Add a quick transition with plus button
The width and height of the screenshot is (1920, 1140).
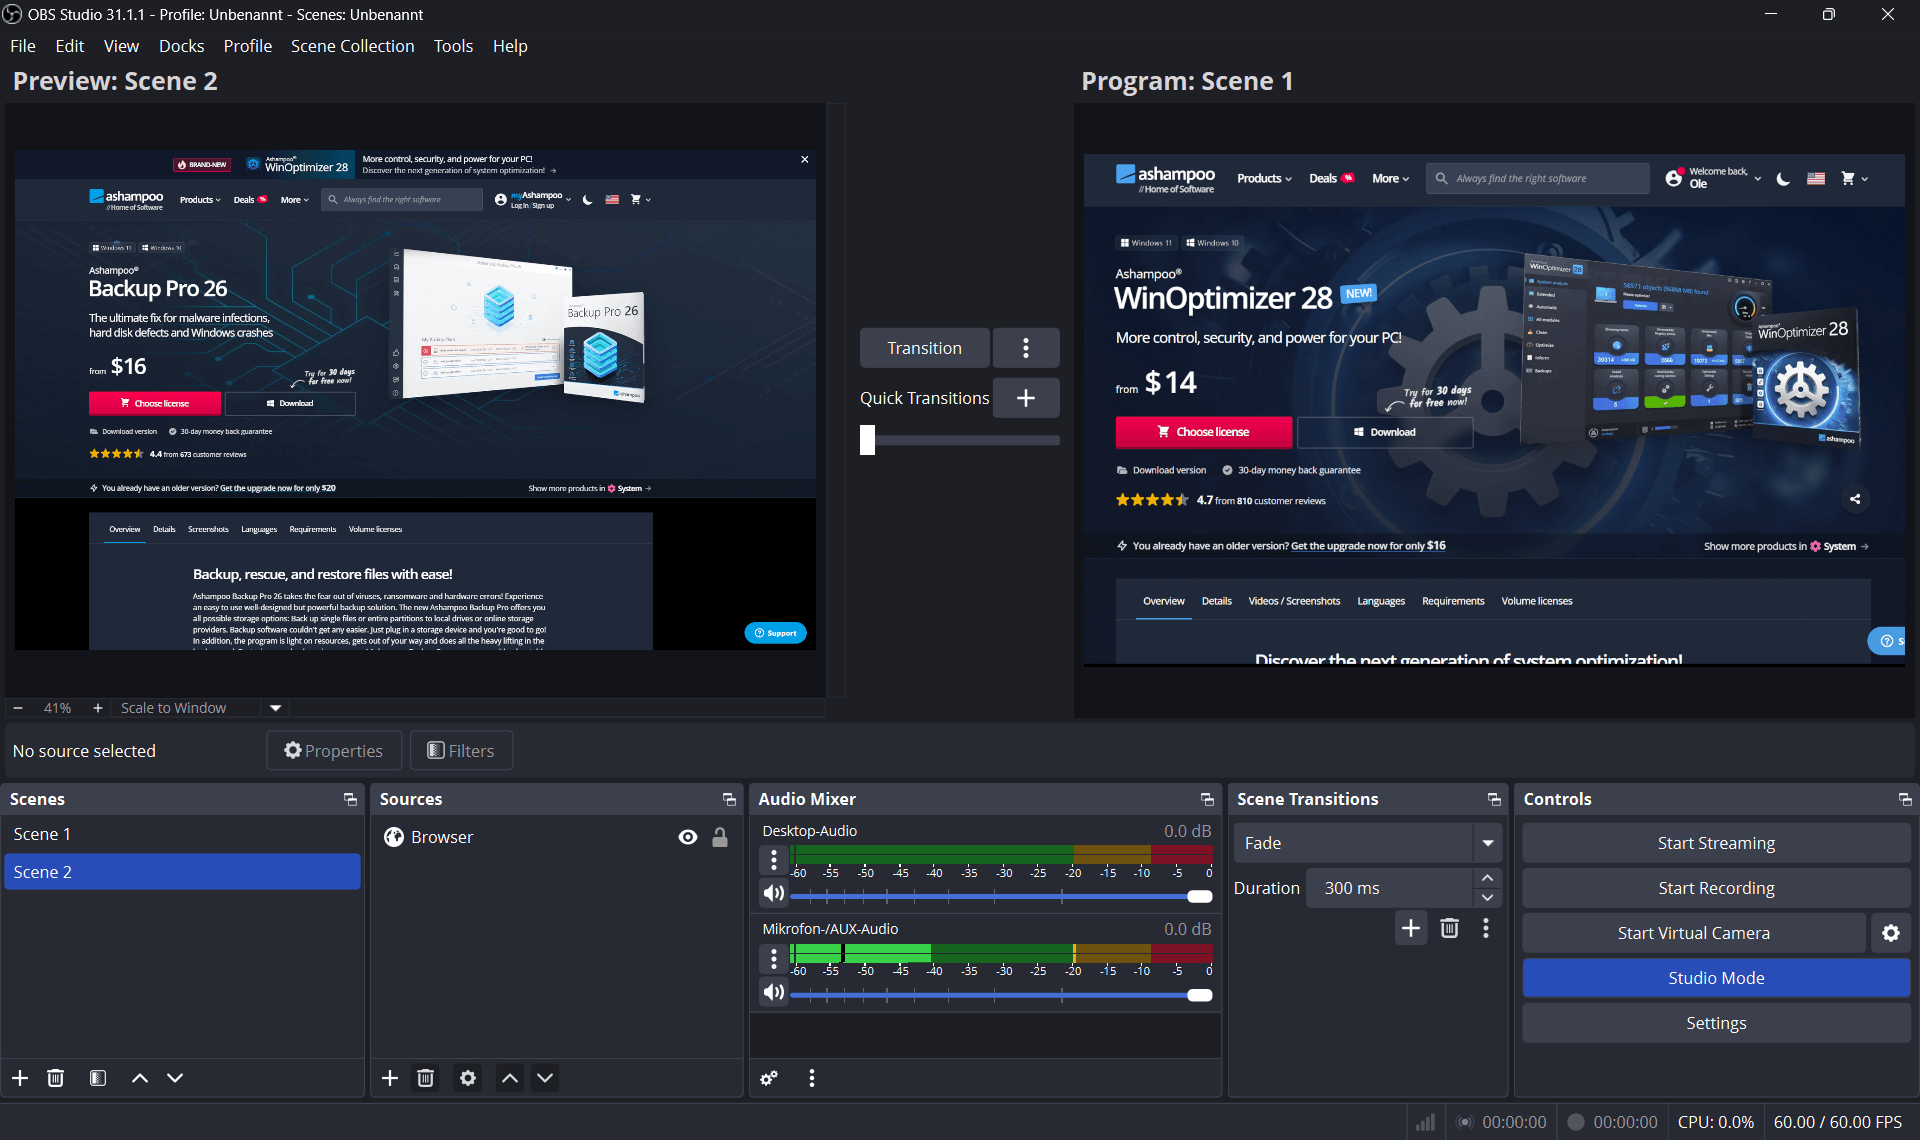click(1025, 398)
